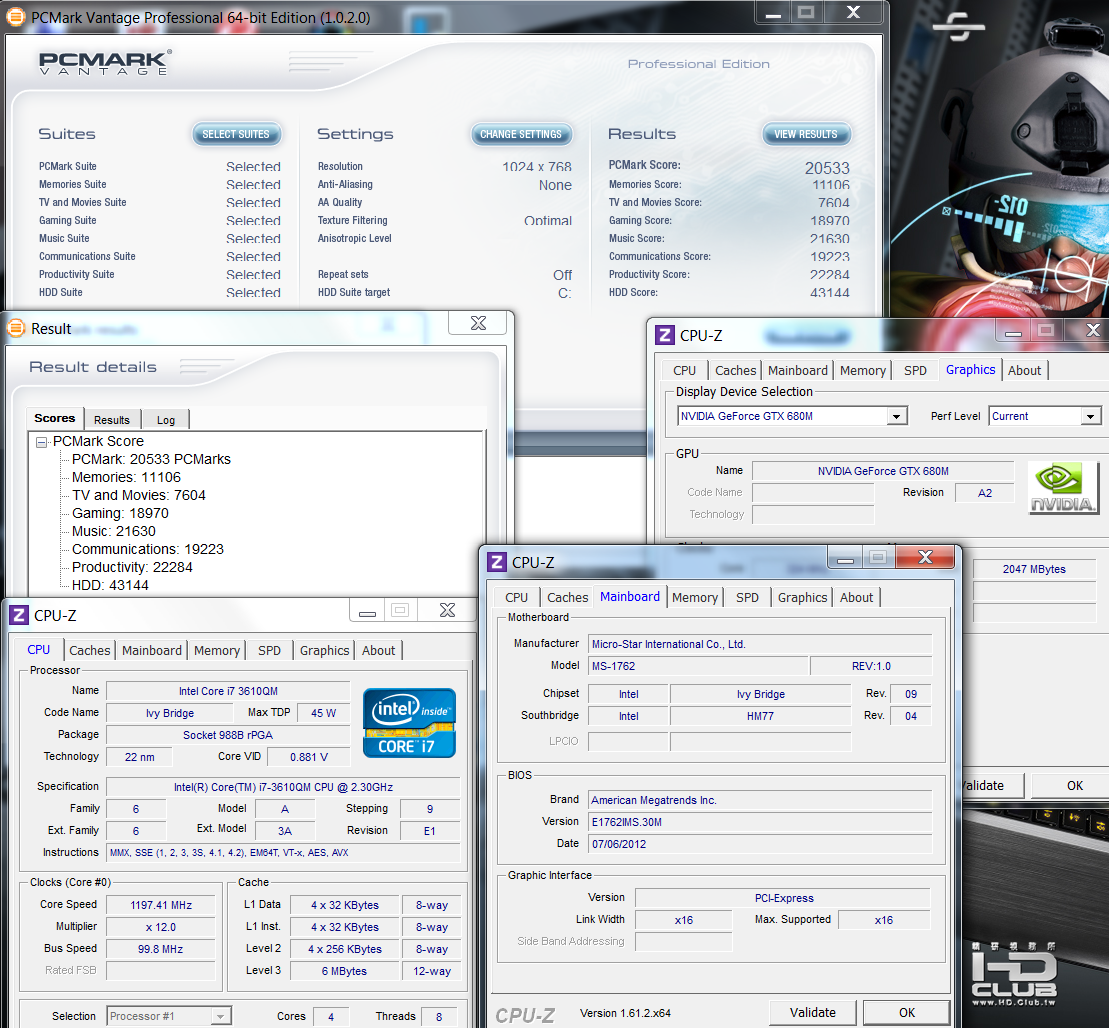Switch to Results tab in Result window

coord(112,420)
